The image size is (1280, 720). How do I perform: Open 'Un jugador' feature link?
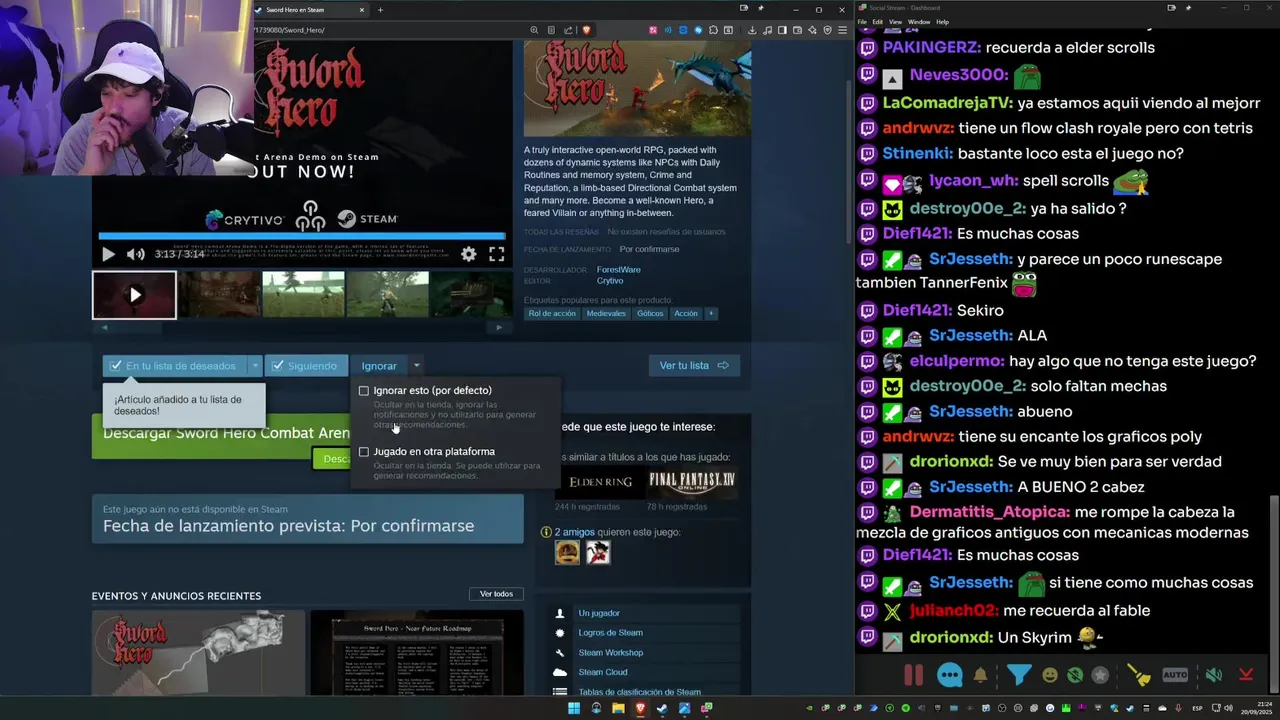[x=599, y=613]
